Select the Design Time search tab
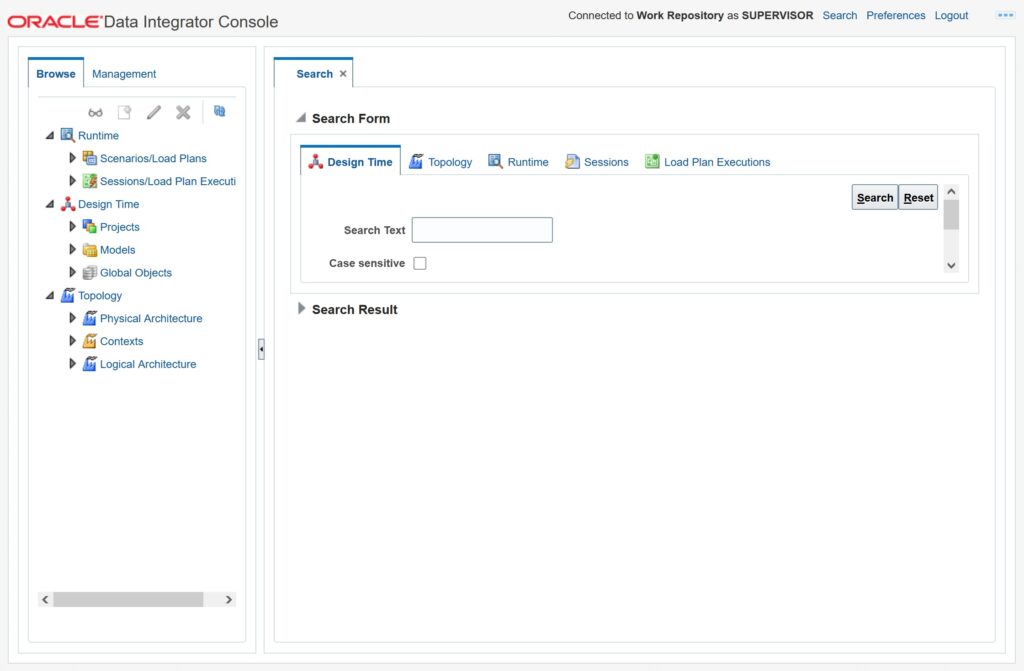The height and width of the screenshot is (671, 1024). (x=351, y=161)
